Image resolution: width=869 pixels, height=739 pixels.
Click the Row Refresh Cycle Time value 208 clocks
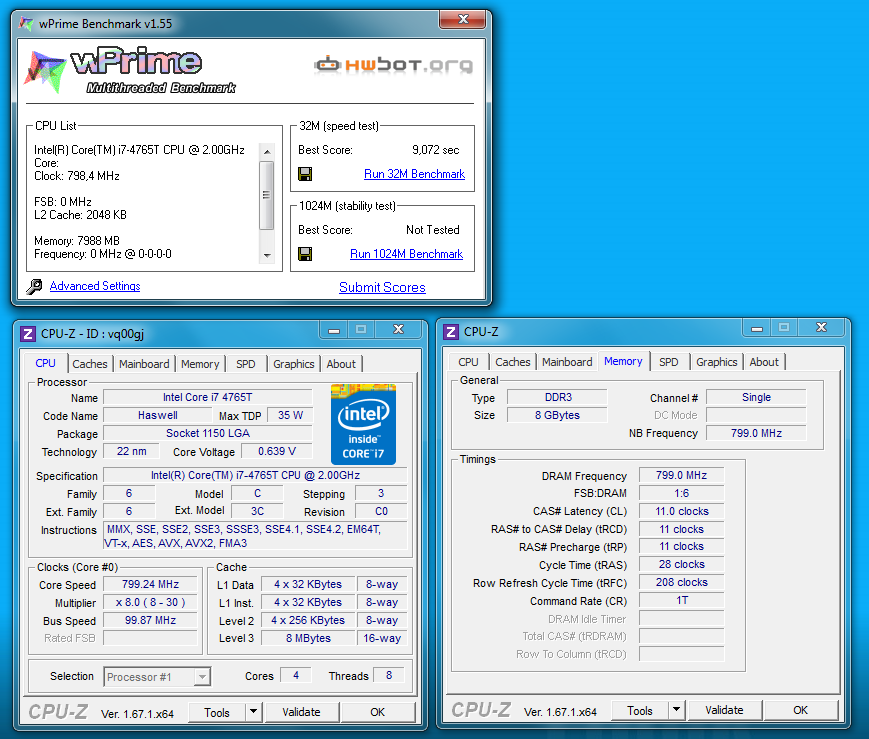pyautogui.click(x=682, y=583)
